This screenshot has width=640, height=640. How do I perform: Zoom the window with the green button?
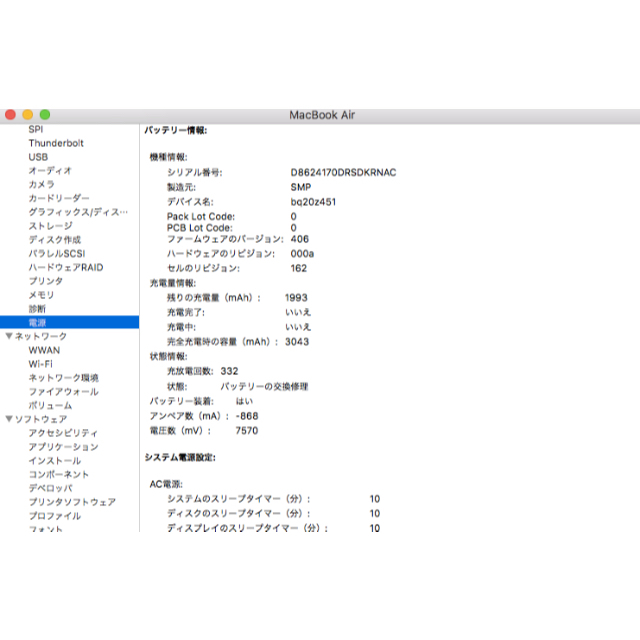pos(45,115)
